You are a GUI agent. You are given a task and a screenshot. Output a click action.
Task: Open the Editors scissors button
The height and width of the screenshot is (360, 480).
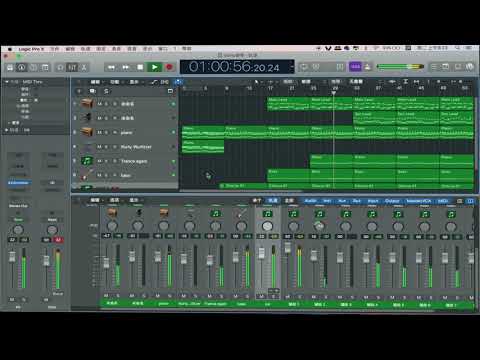84,68
